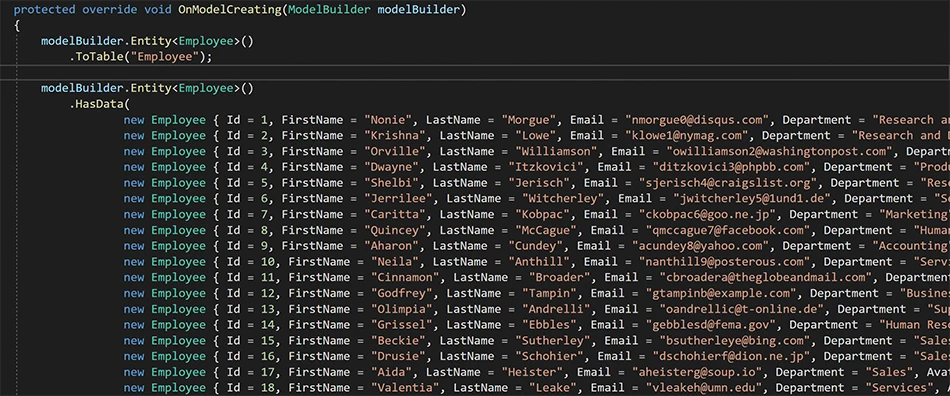Click the first name "Grissel"

(402, 325)
